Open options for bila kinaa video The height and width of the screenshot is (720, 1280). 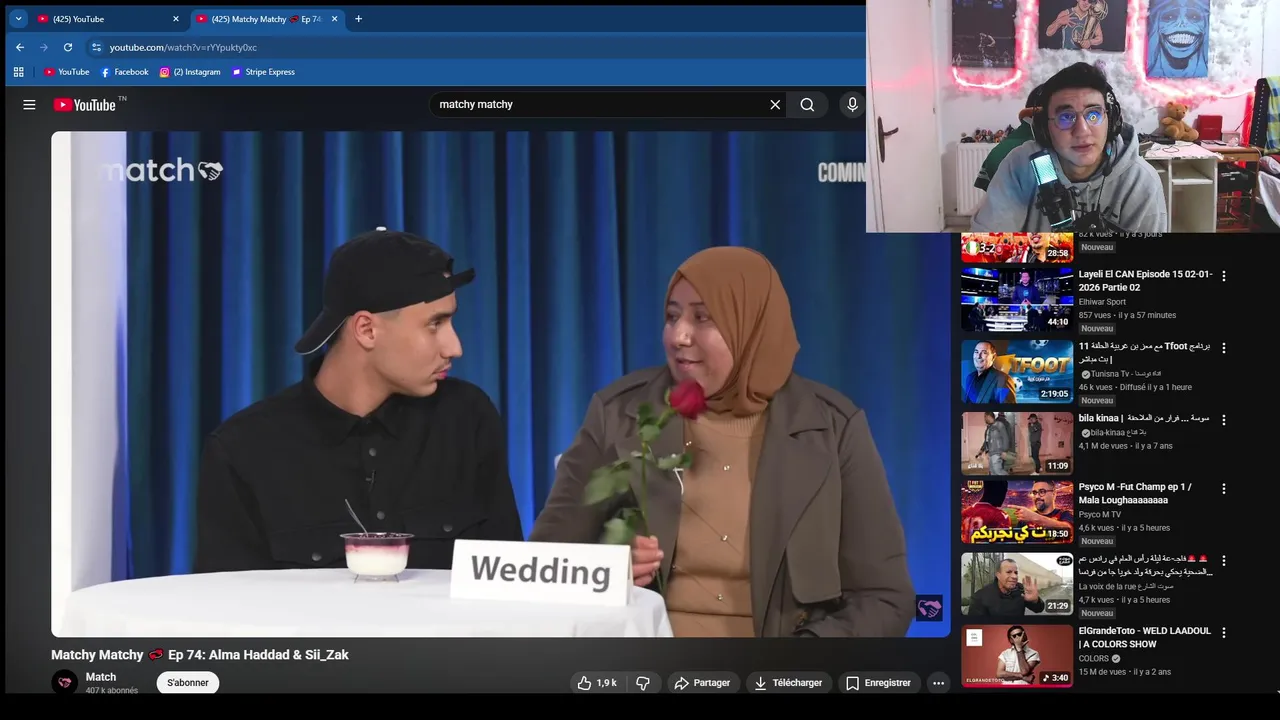coord(1223,420)
